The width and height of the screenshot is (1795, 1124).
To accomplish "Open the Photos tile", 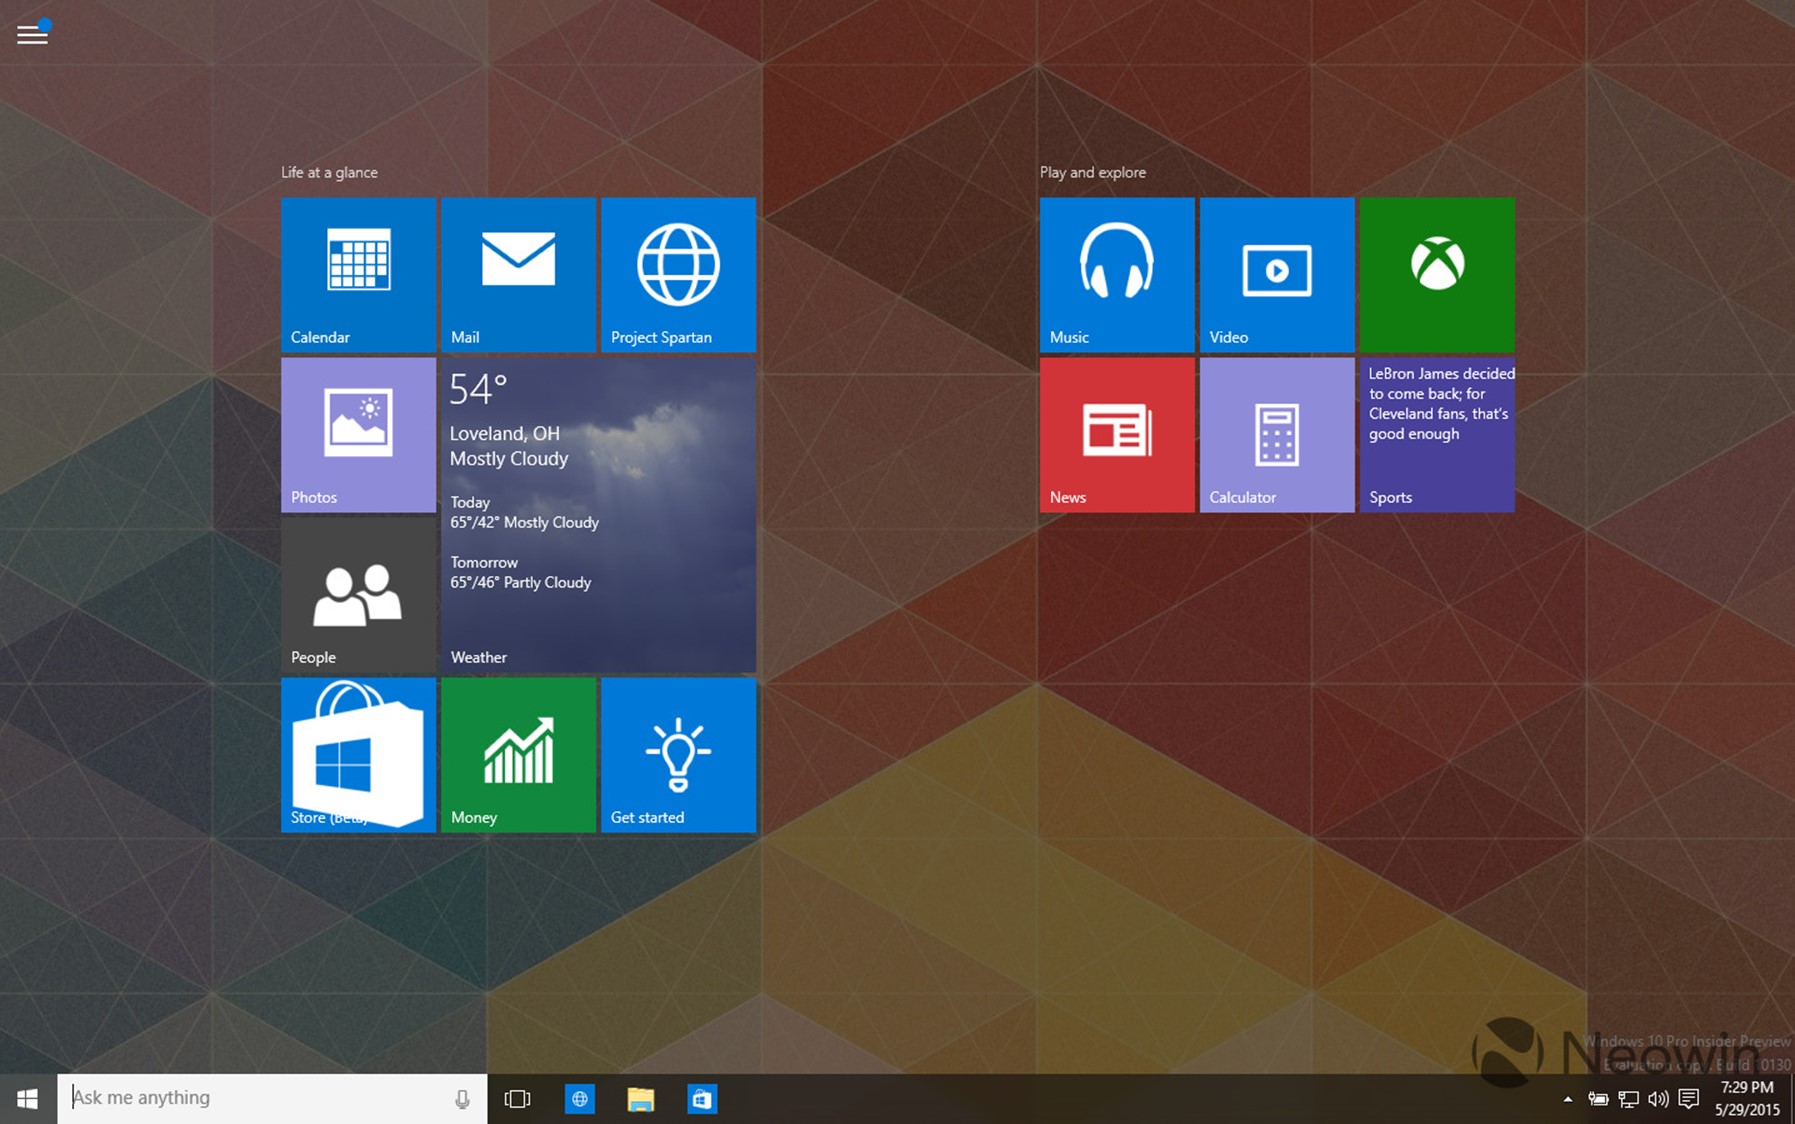I will 358,434.
